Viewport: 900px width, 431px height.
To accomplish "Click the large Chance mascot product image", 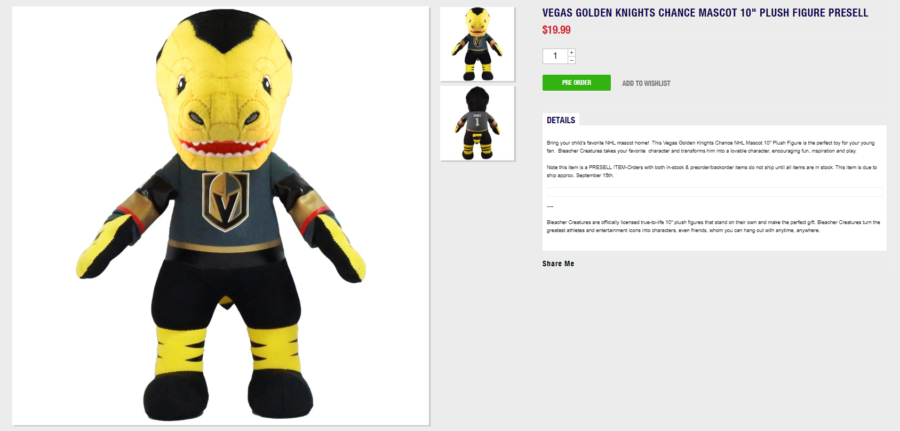I will coord(220,216).
